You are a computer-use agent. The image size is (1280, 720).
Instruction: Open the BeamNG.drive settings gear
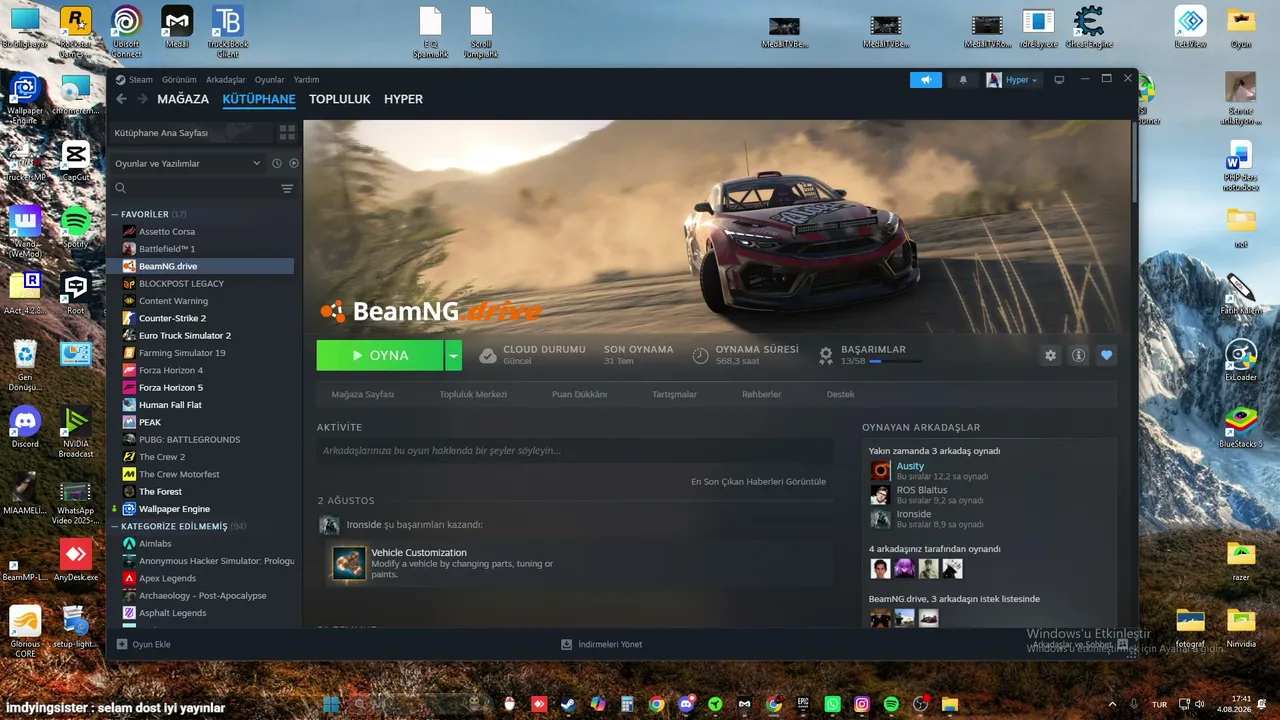1050,355
